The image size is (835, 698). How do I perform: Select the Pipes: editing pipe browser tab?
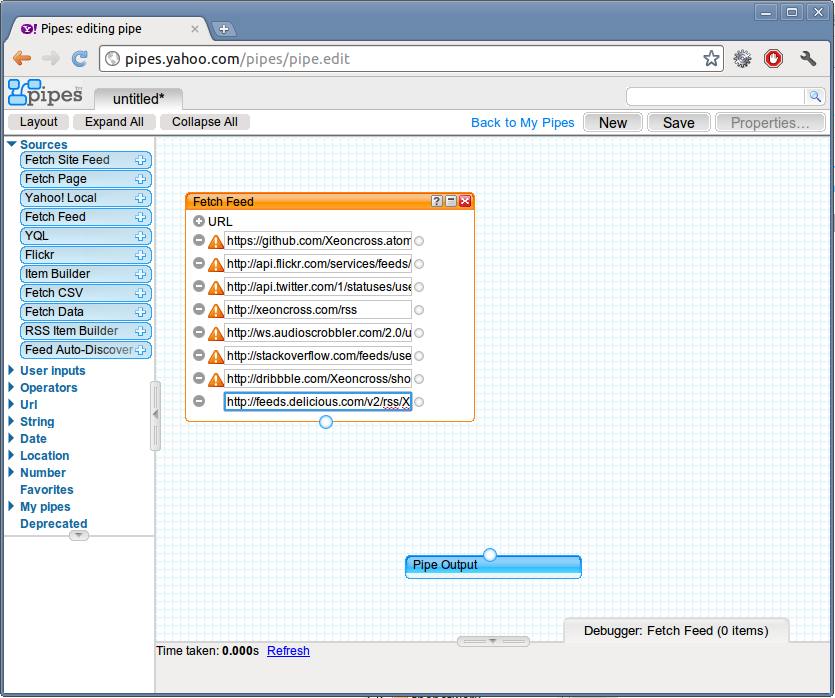click(109, 29)
